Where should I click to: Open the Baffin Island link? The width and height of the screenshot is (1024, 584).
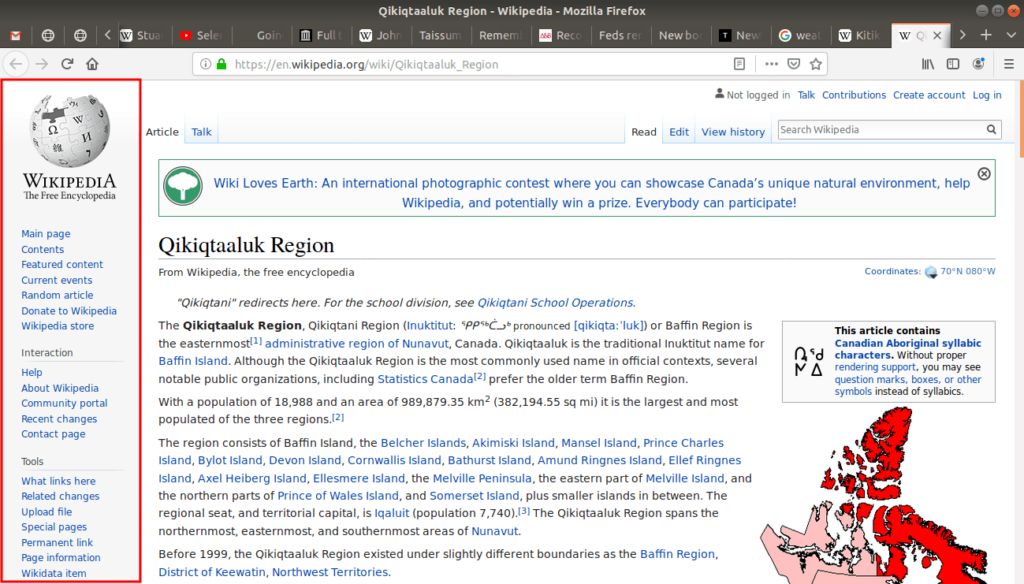193,361
